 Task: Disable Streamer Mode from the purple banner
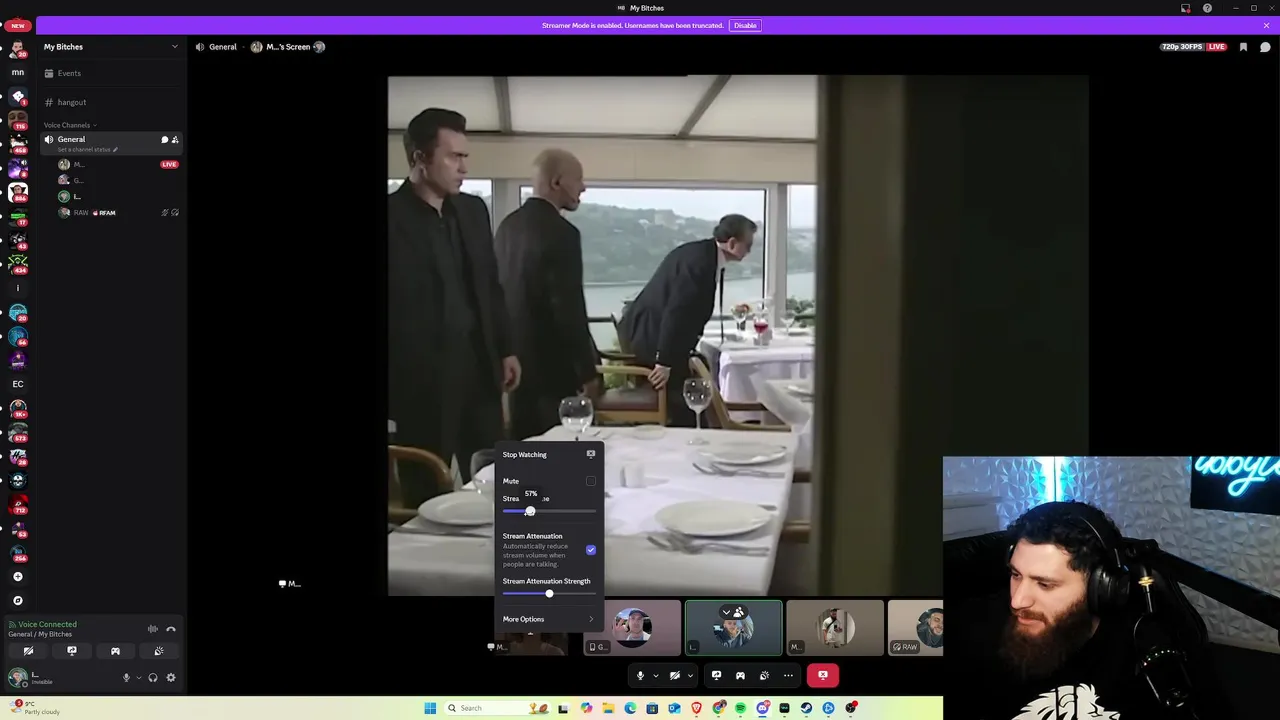coord(745,25)
